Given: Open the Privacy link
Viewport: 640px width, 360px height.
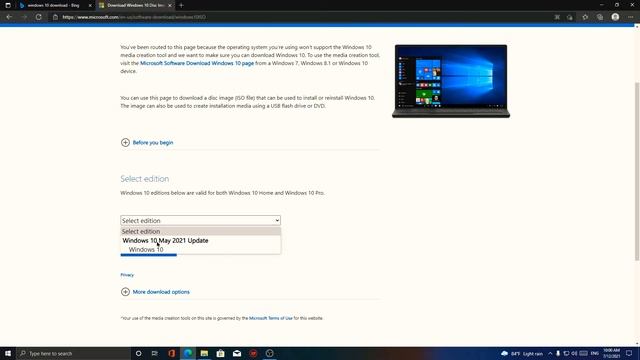Looking at the screenshot, I should (x=127, y=275).
